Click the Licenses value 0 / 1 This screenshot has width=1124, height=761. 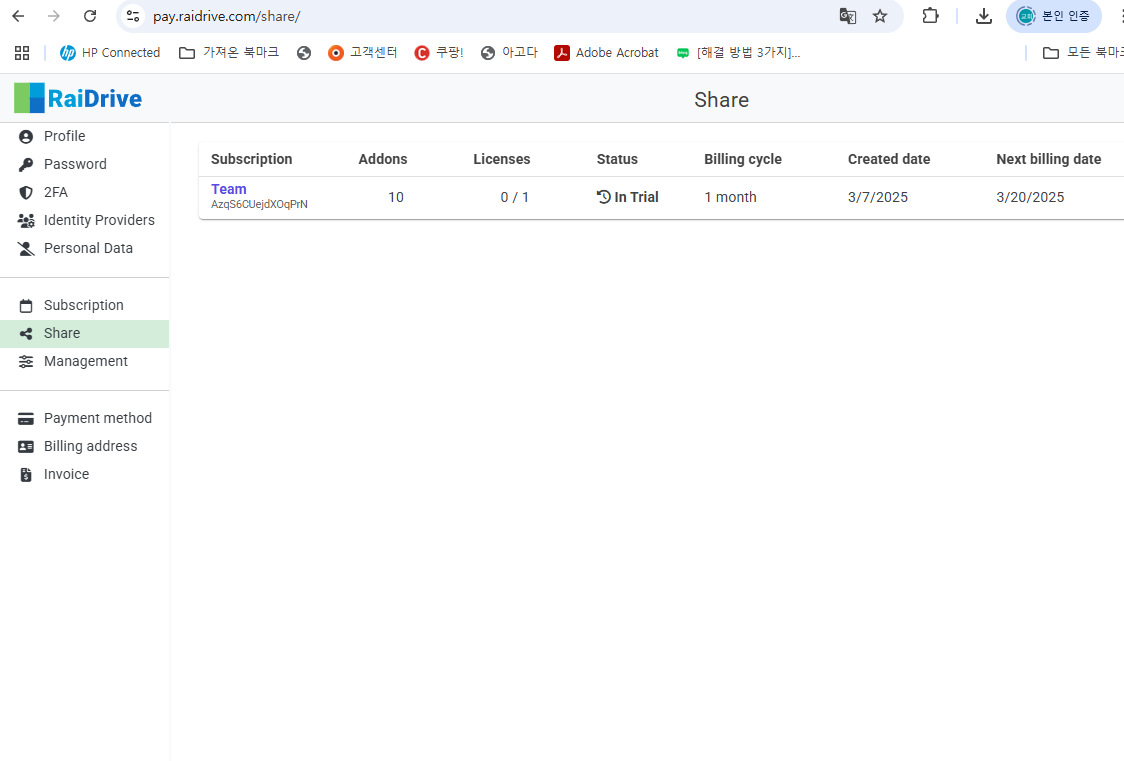point(515,197)
